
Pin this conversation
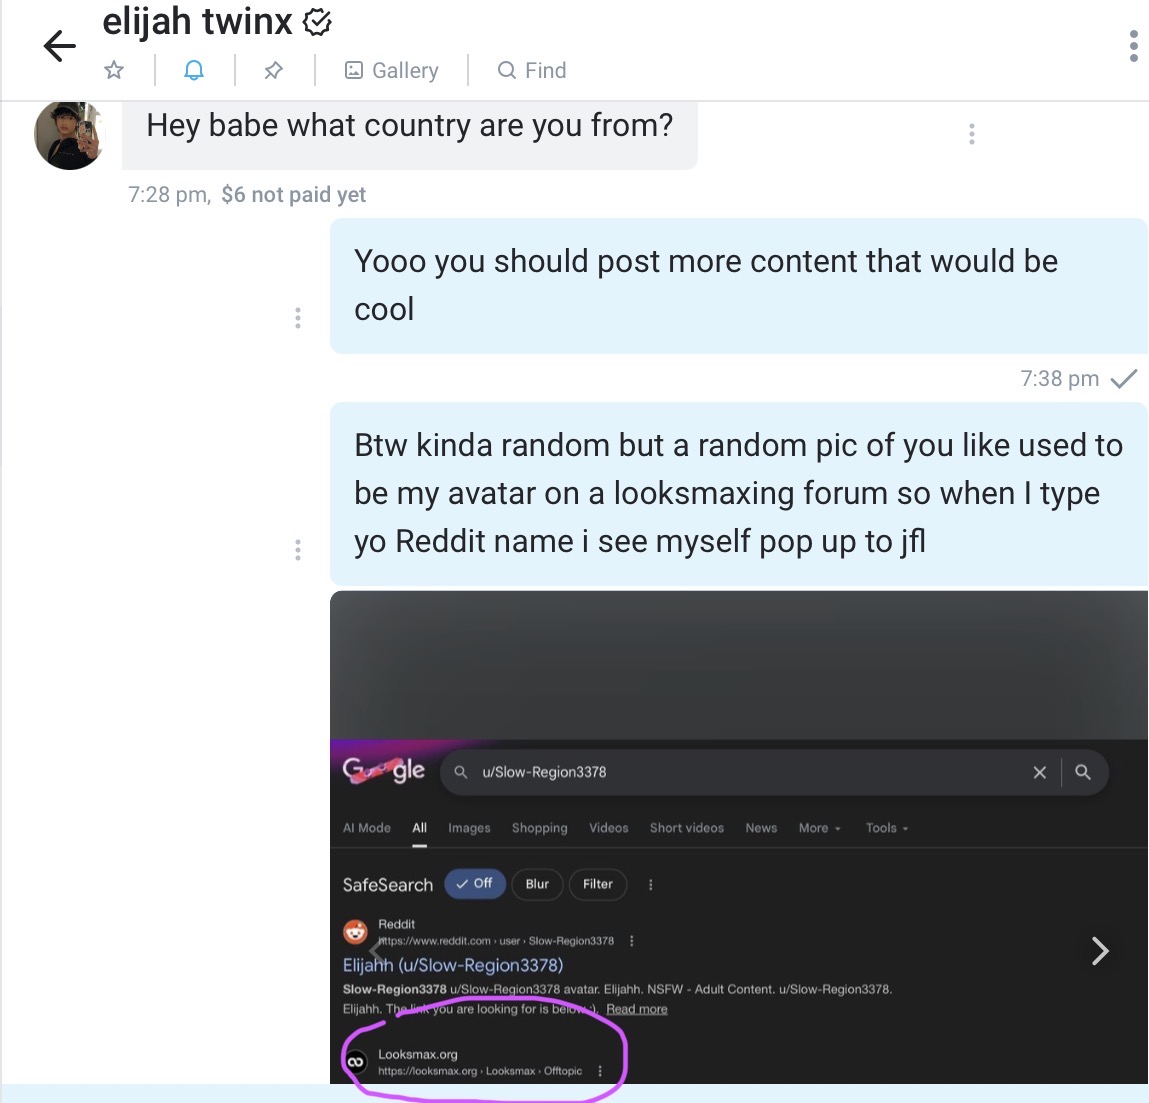273,70
